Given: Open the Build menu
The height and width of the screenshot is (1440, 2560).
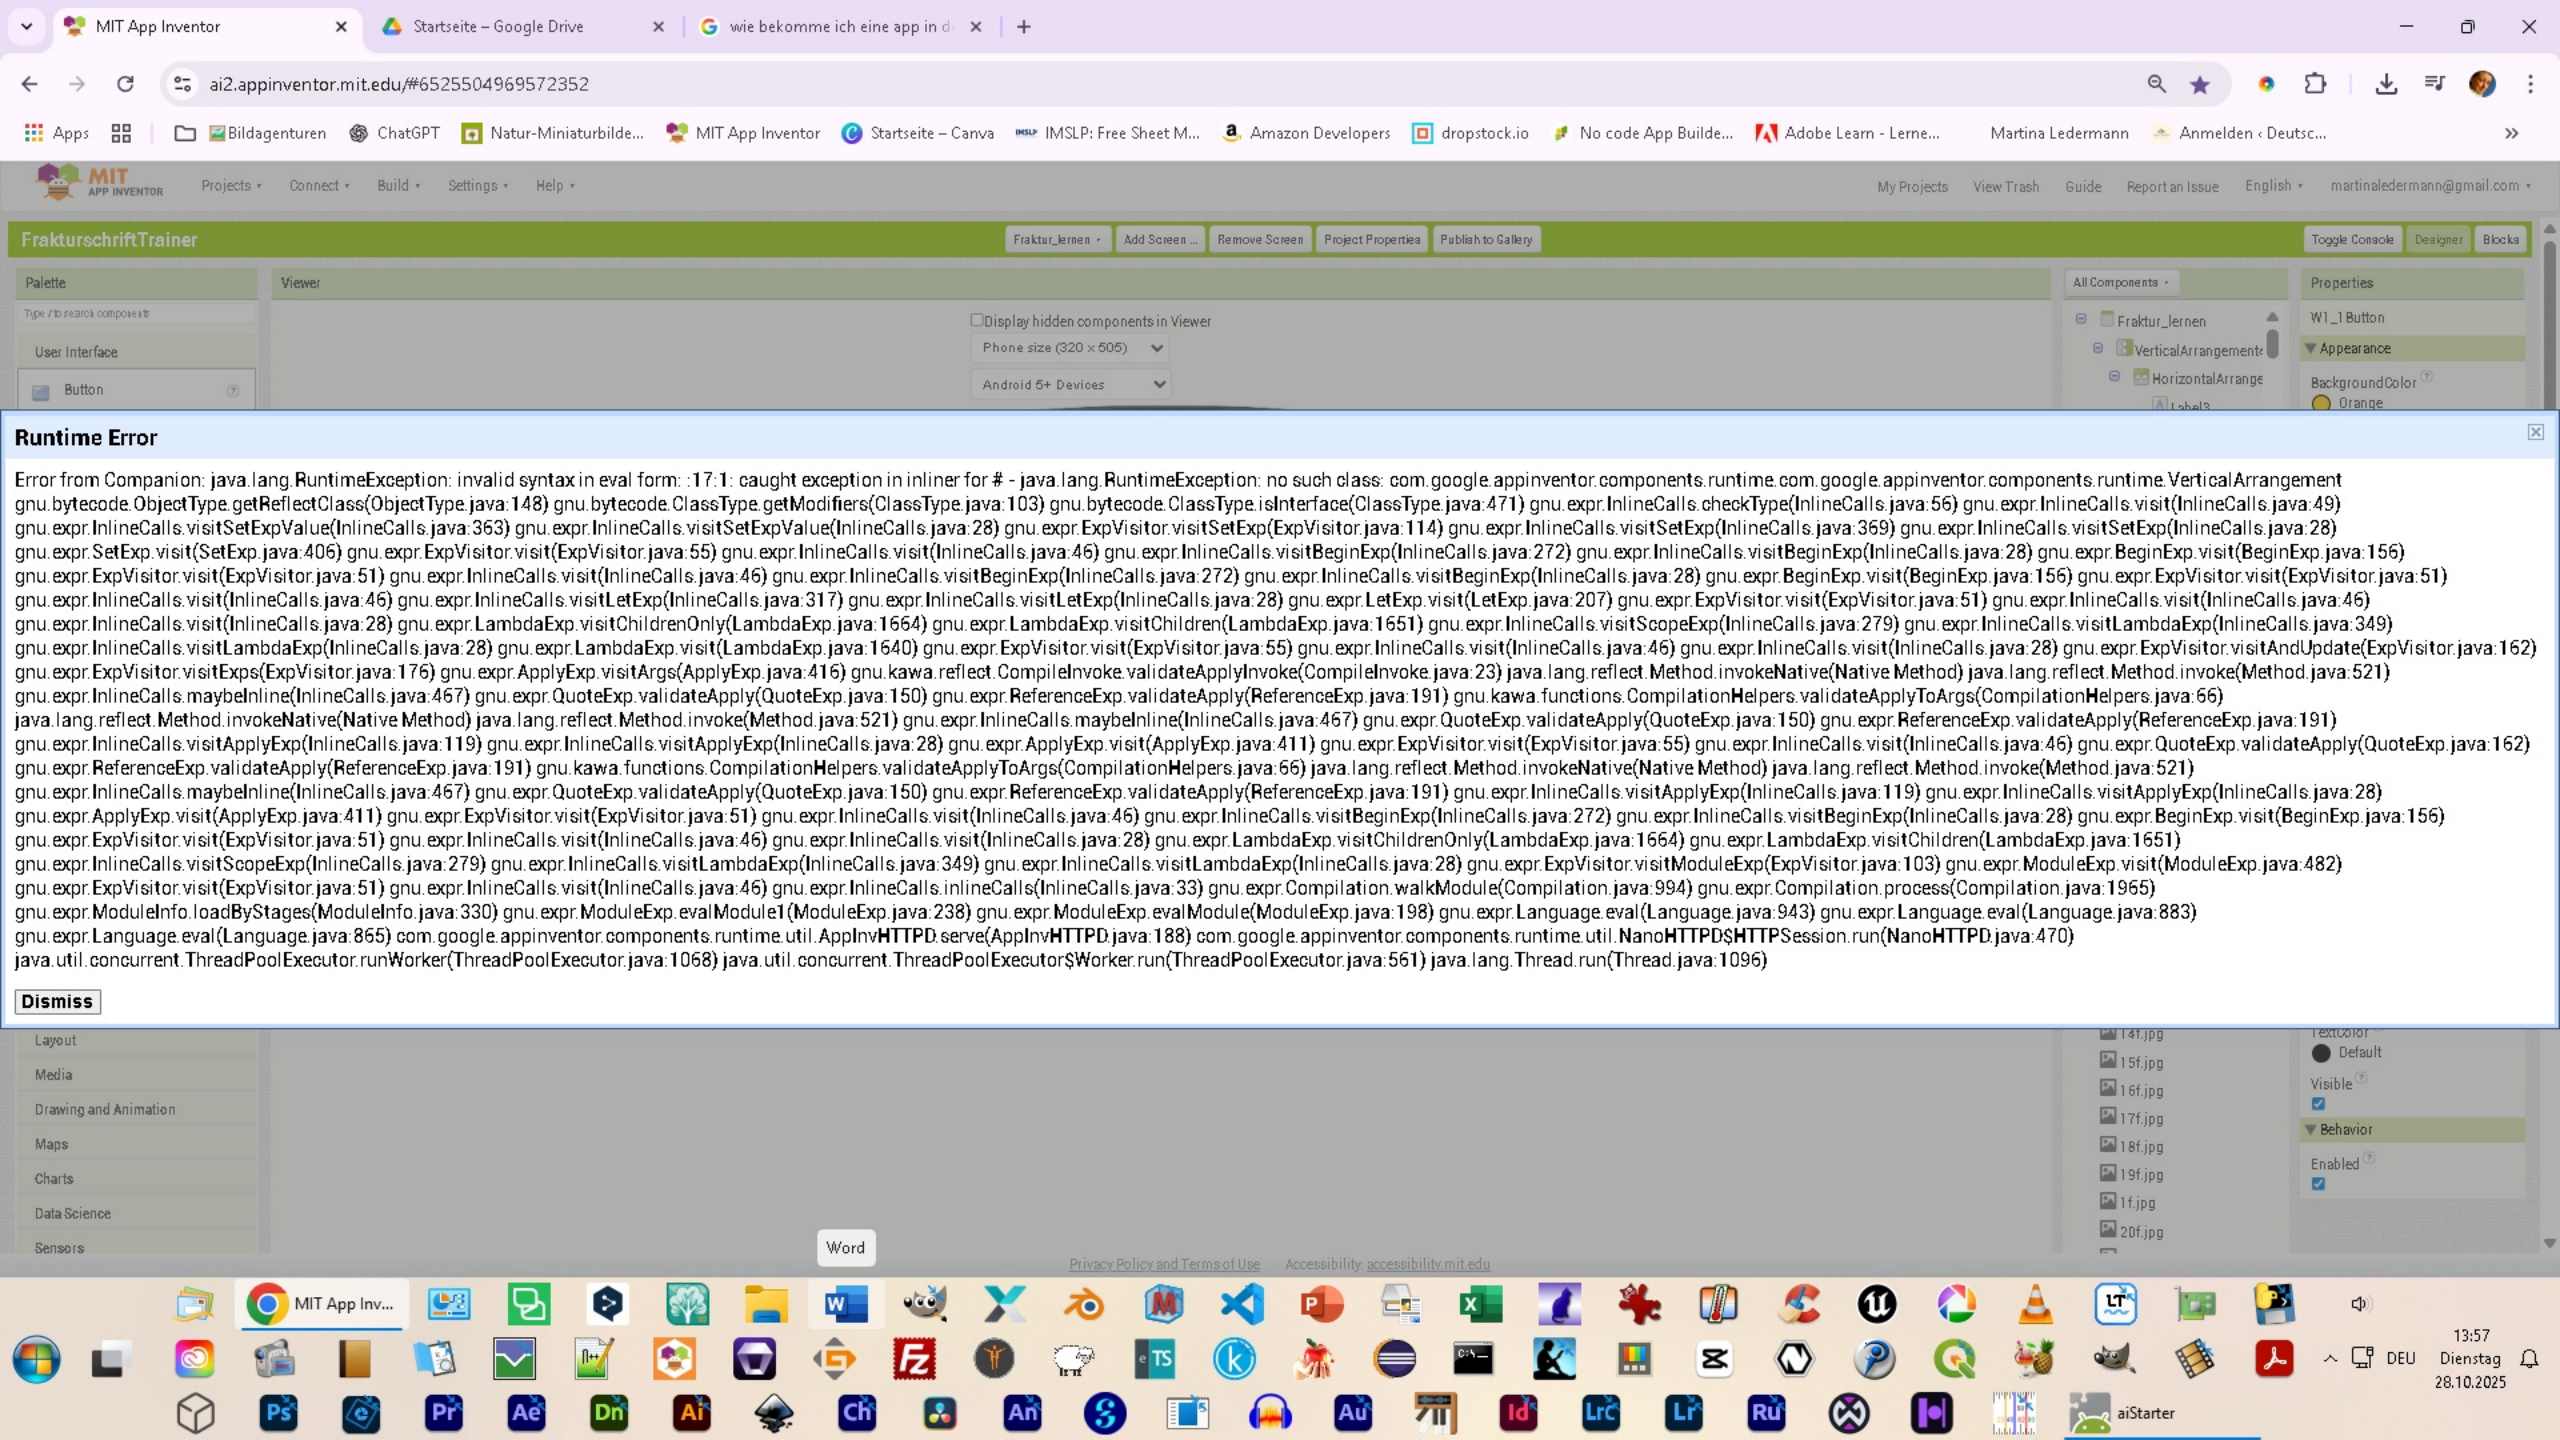Looking at the screenshot, I should tap(398, 186).
